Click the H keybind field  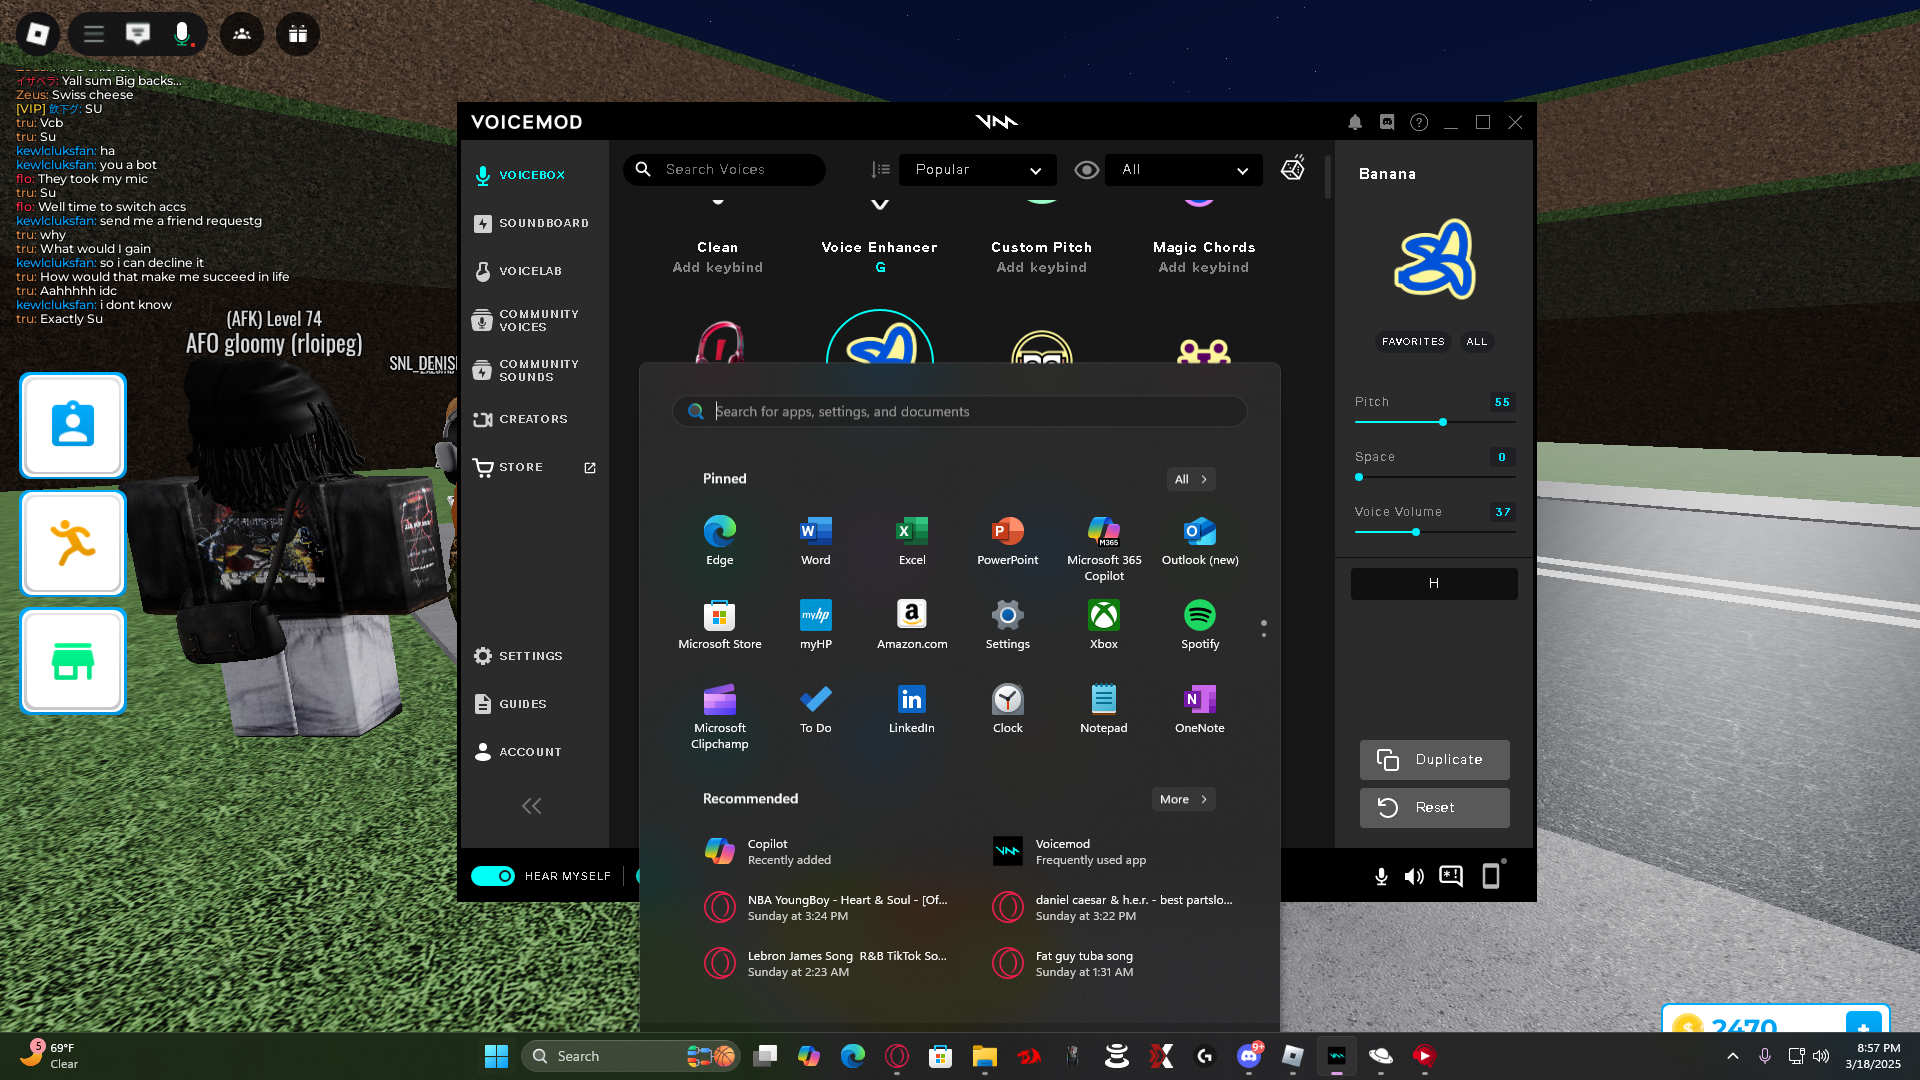click(1434, 584)
